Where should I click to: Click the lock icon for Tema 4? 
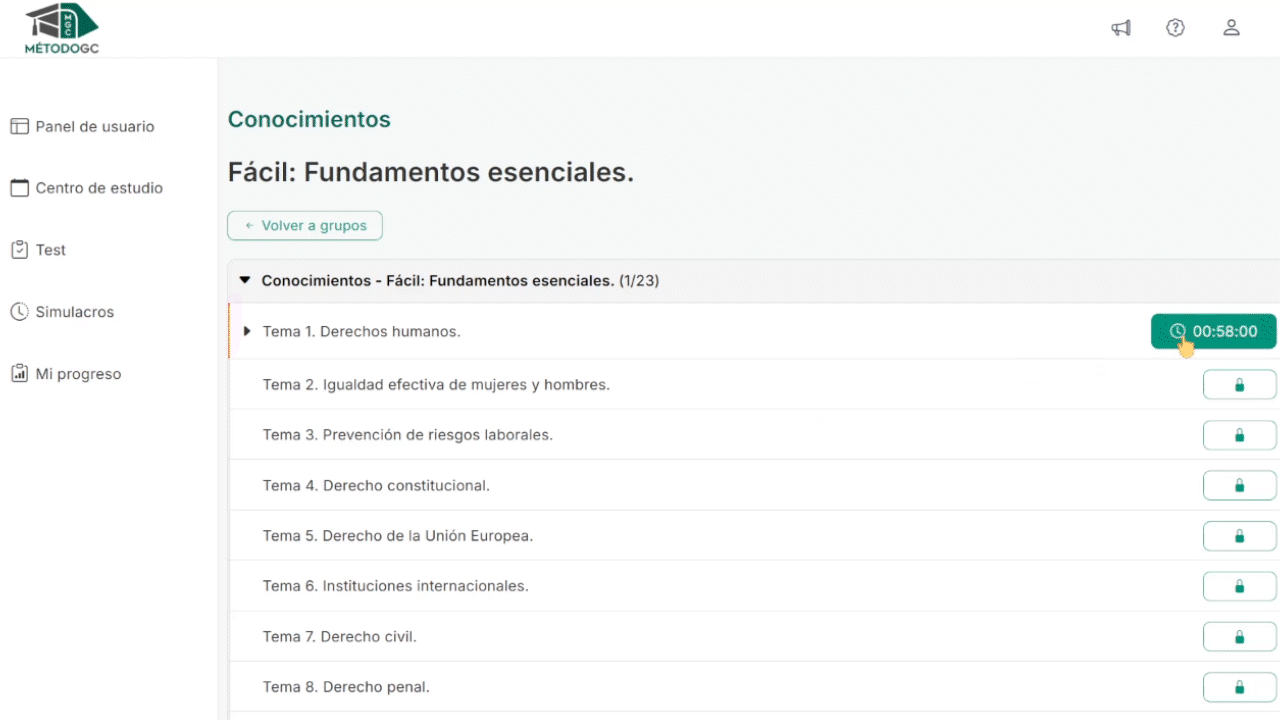pyautogui.click(x=1239, y=486)
